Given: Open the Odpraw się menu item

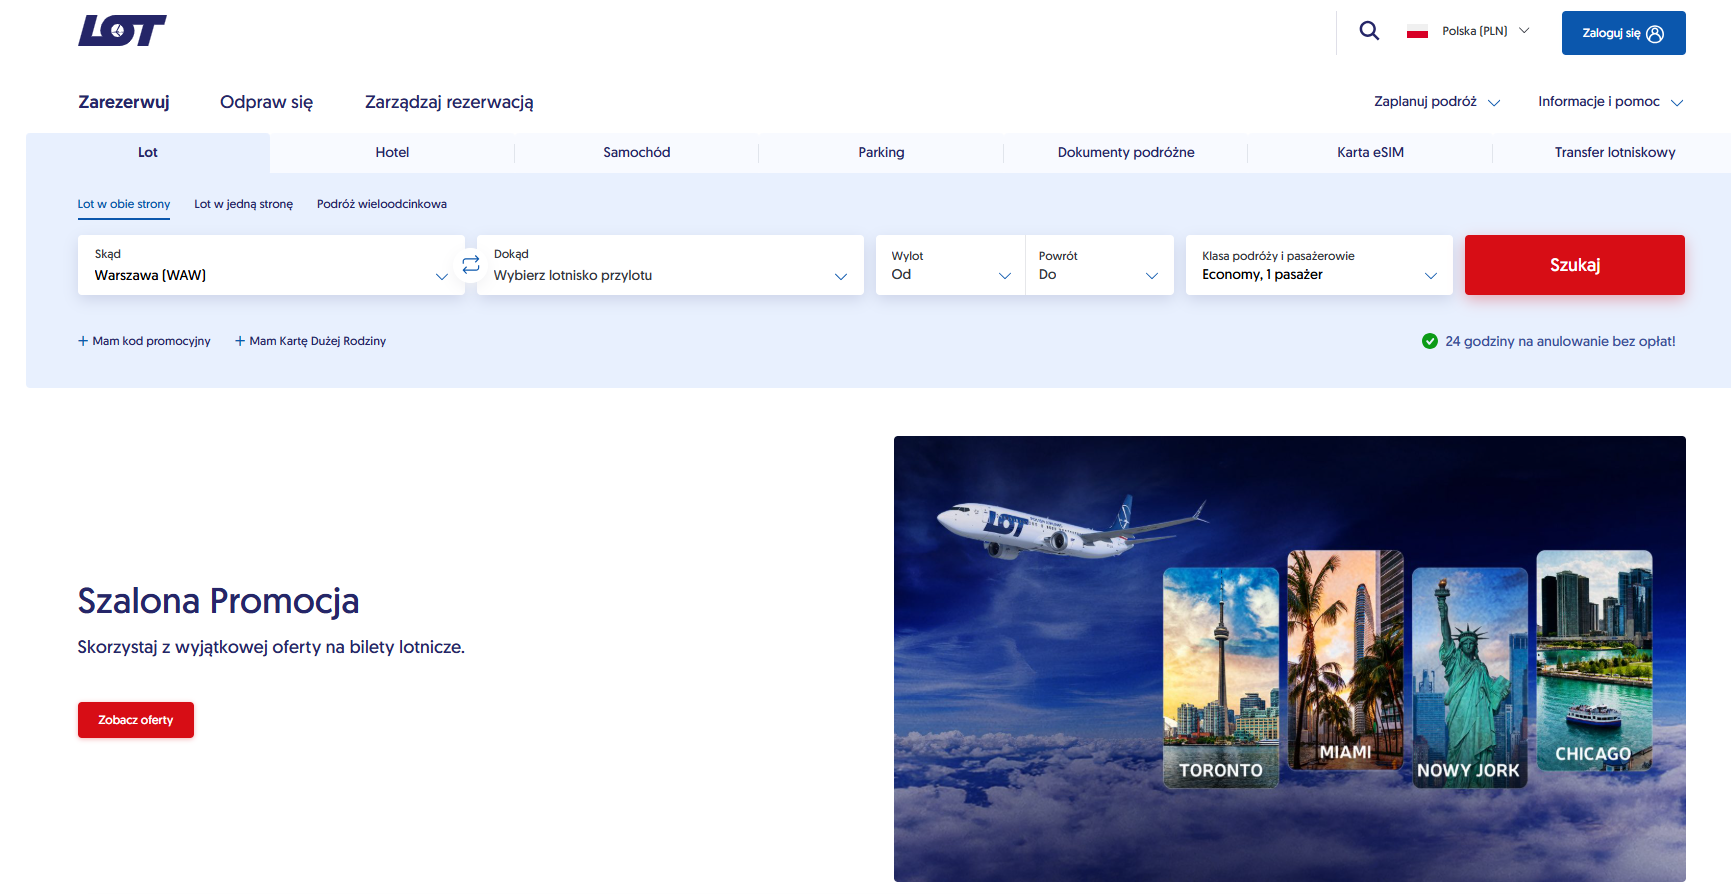Looking at the screenshot, I should pos(266,102).
